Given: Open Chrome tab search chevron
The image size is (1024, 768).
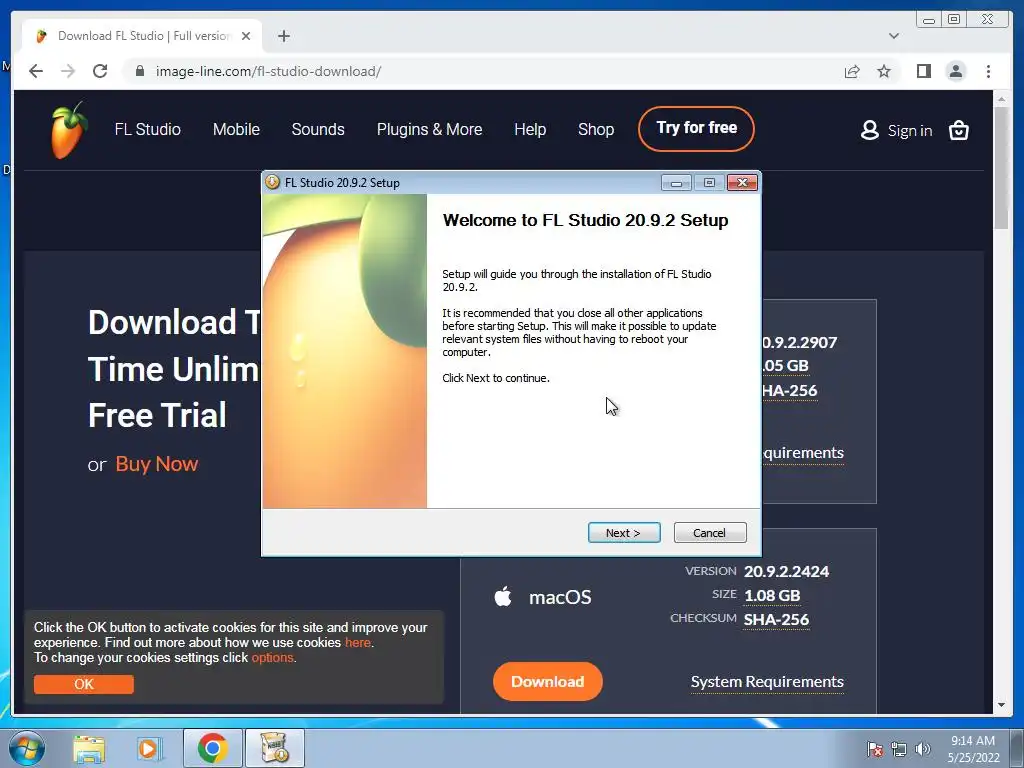Looking at the screenshot, I should [893, 36].
